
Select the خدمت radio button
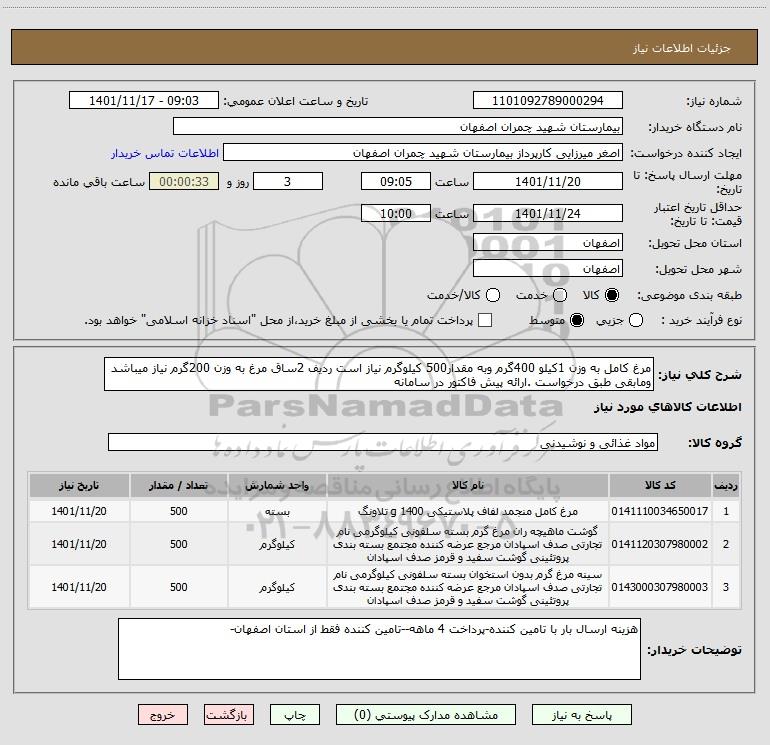(560, 295)
